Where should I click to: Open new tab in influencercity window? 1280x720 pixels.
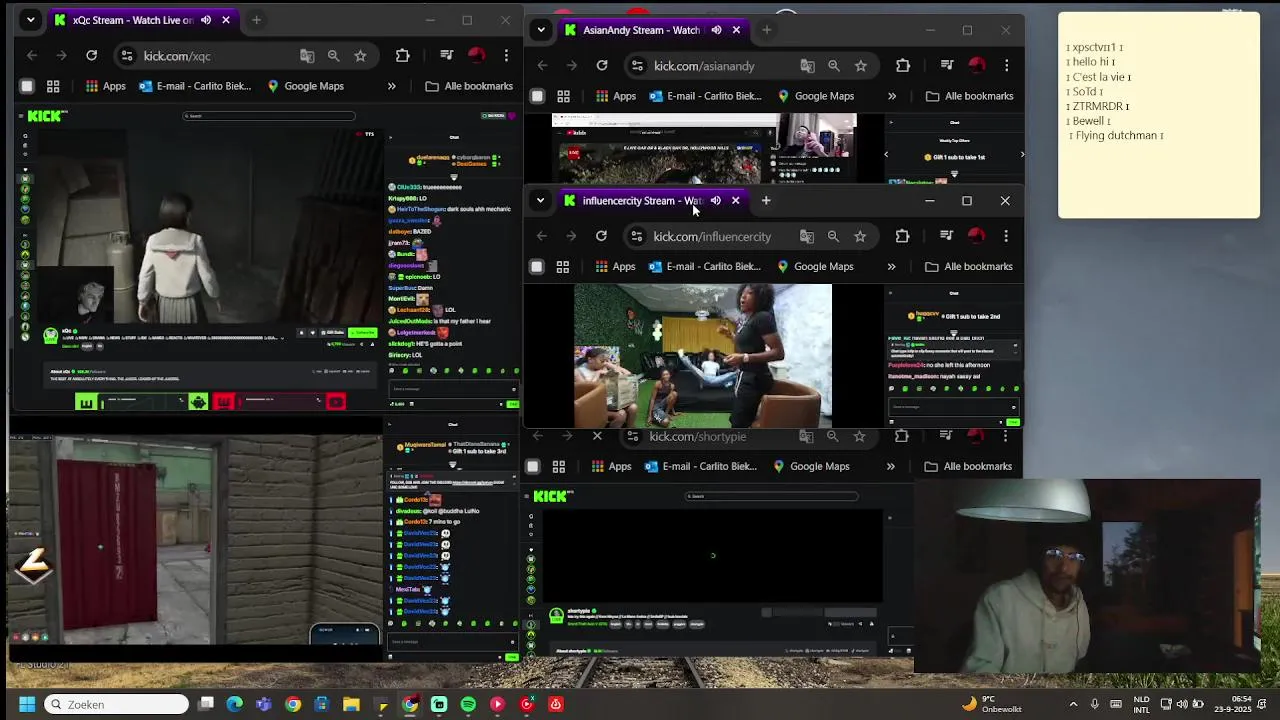[766, 201]
